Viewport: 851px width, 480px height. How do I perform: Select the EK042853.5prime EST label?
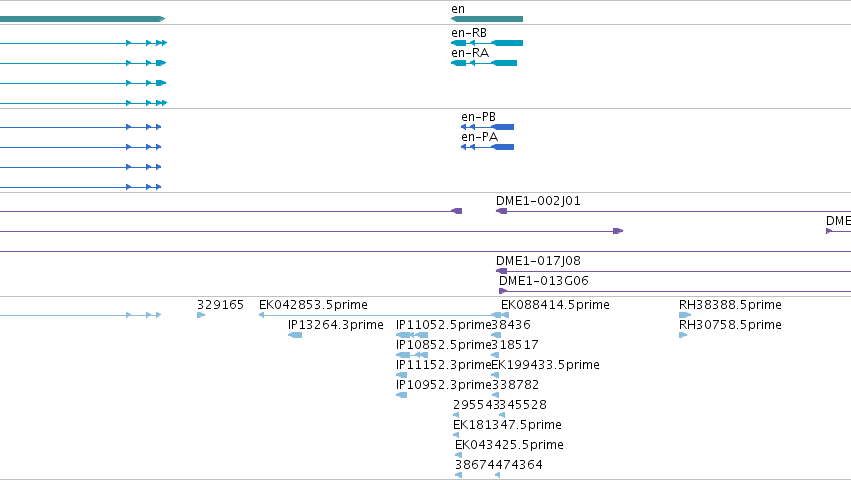pyautogui.click(x=313, y=305)
